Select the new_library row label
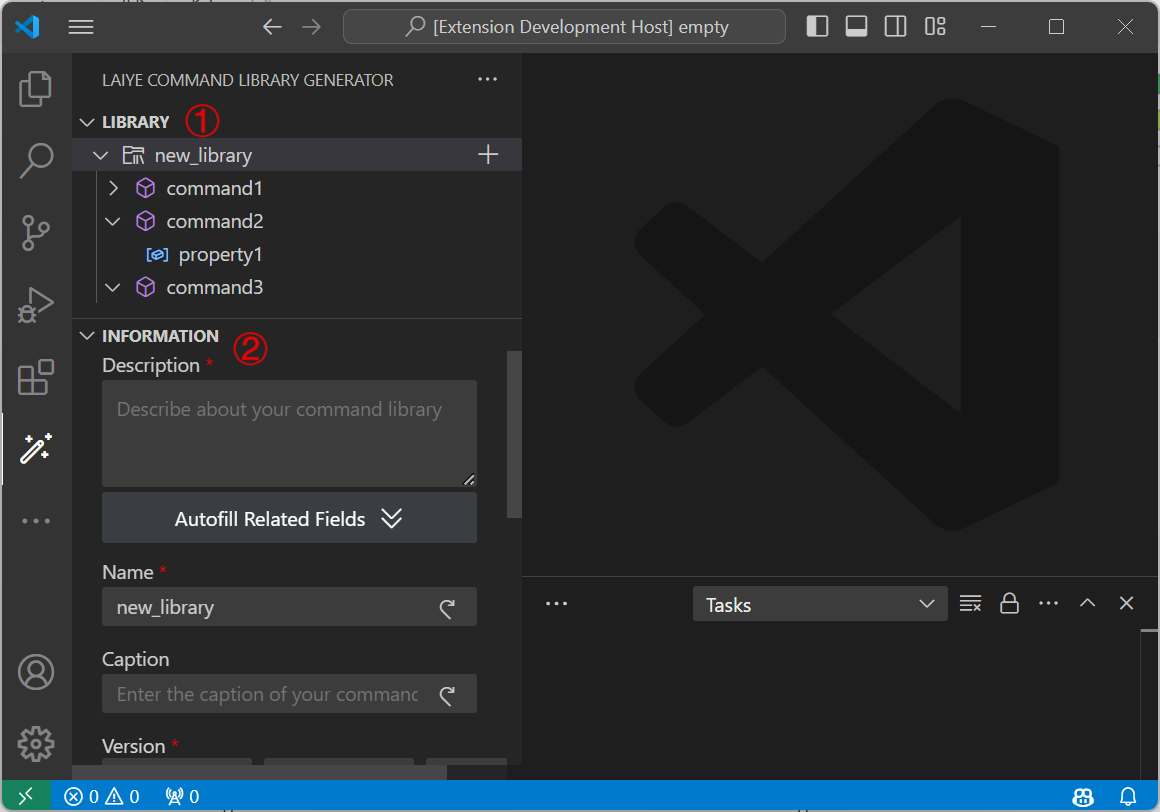This screenshot has height=812, width=1160. [203, 155]
